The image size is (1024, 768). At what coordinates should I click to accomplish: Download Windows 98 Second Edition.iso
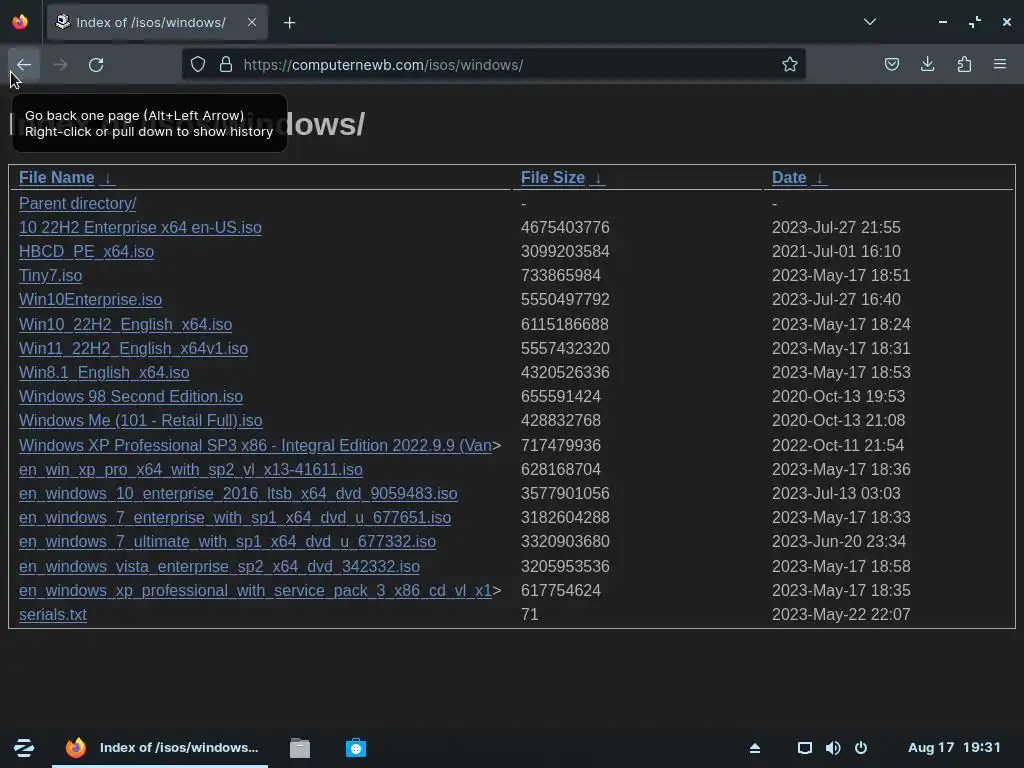click(131, 396)
